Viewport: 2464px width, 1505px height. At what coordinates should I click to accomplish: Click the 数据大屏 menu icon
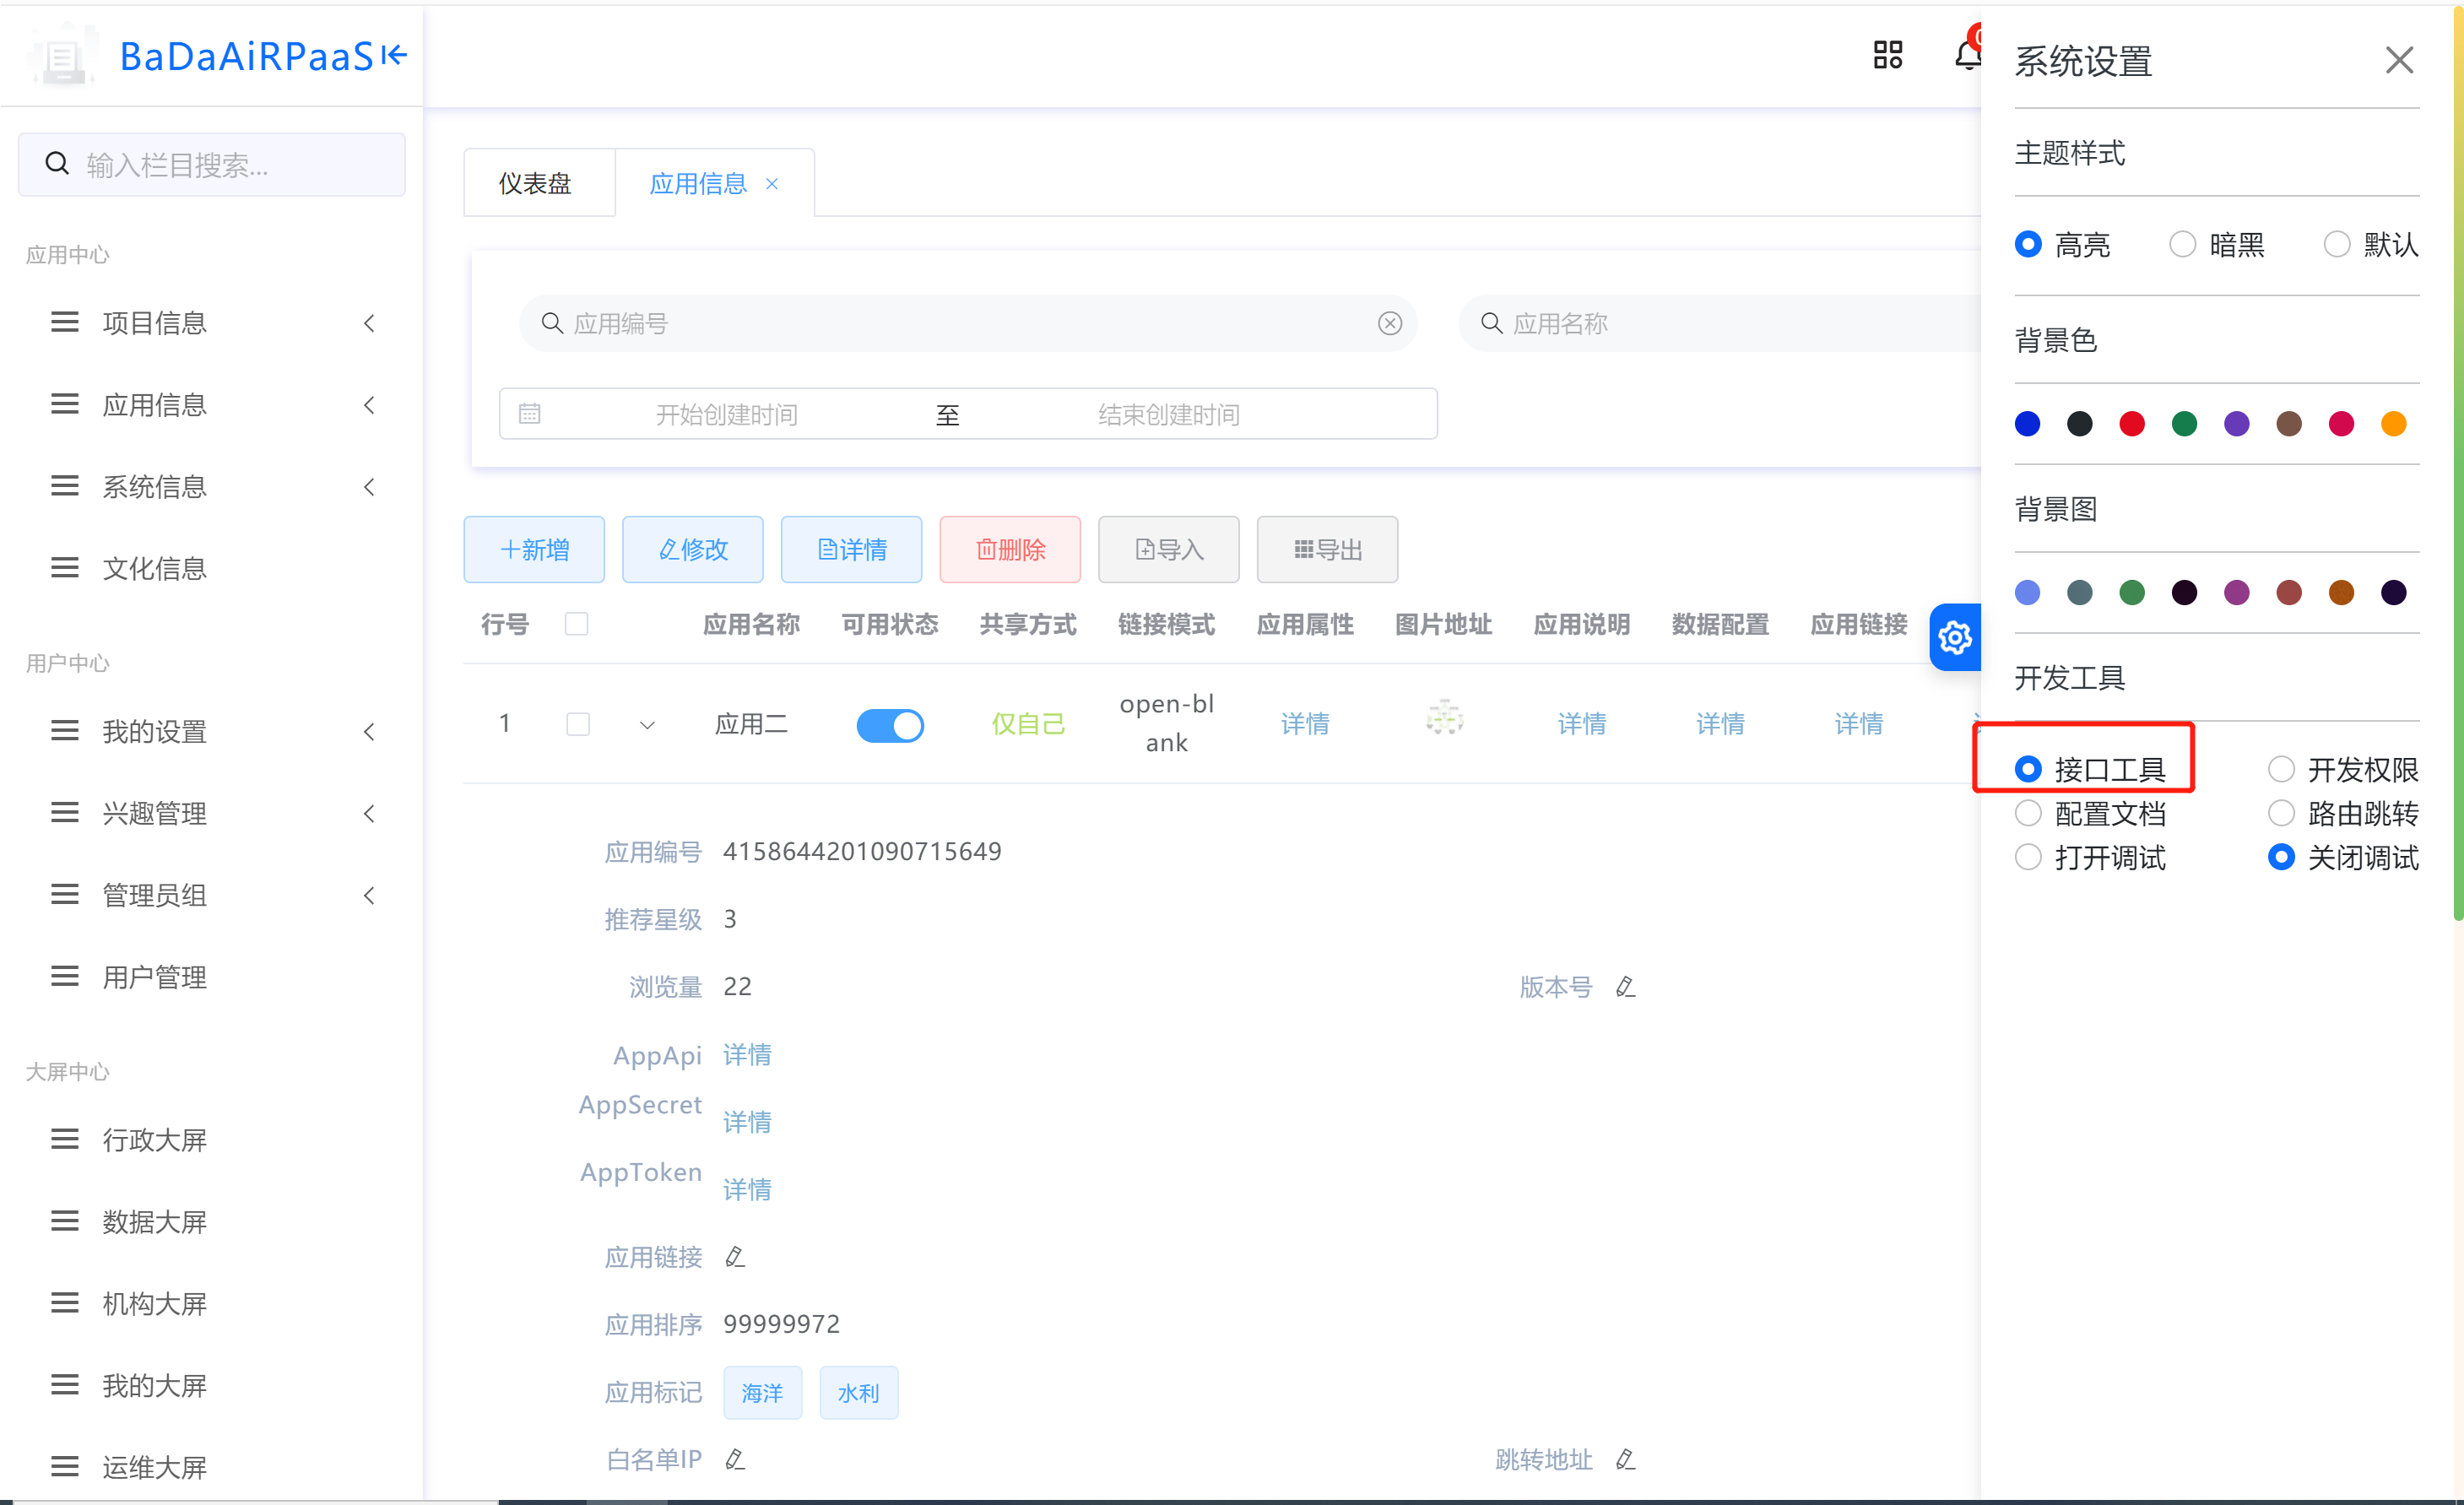coord(65,1221)
